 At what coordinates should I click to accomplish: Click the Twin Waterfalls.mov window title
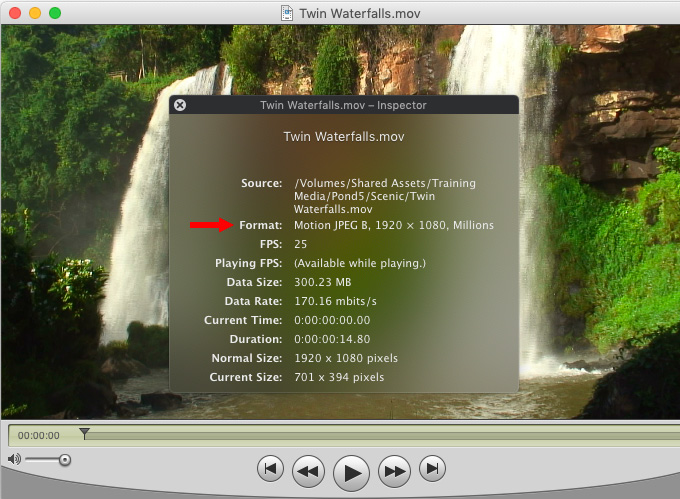(x=360, y=13)
